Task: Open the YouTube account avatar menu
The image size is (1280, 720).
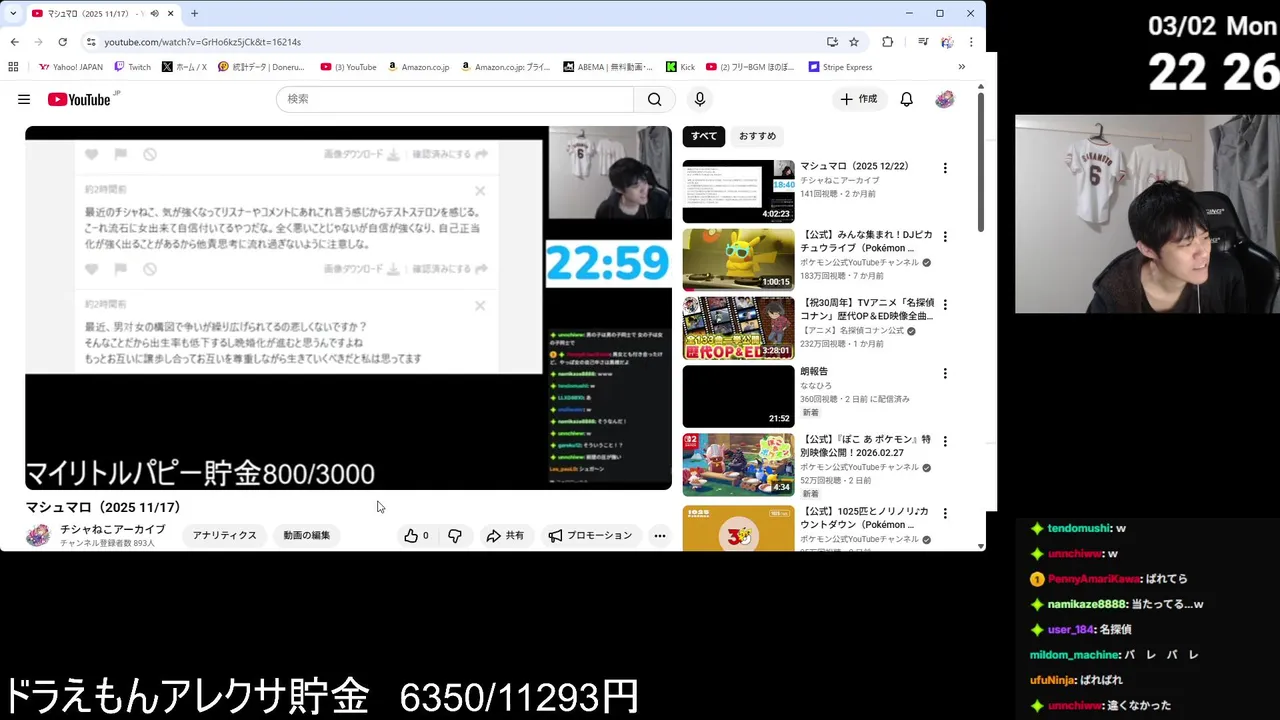Action: (x=944, y=99)
